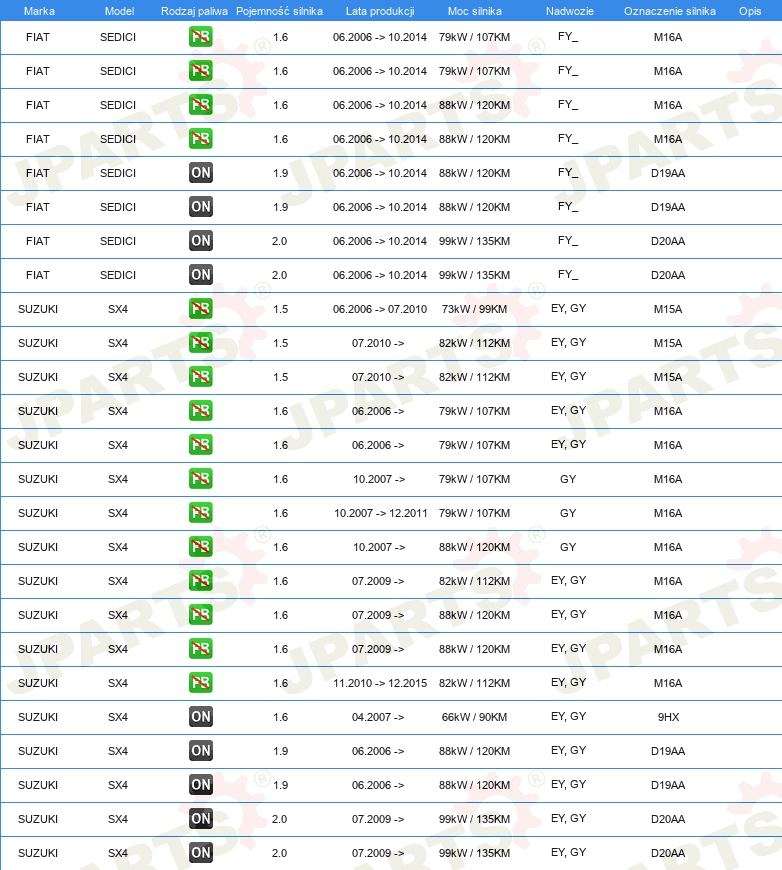Click the ON diesel icon in the 9HX row
This screenshot has width=782, height=870.
click(x=200, y=717)
